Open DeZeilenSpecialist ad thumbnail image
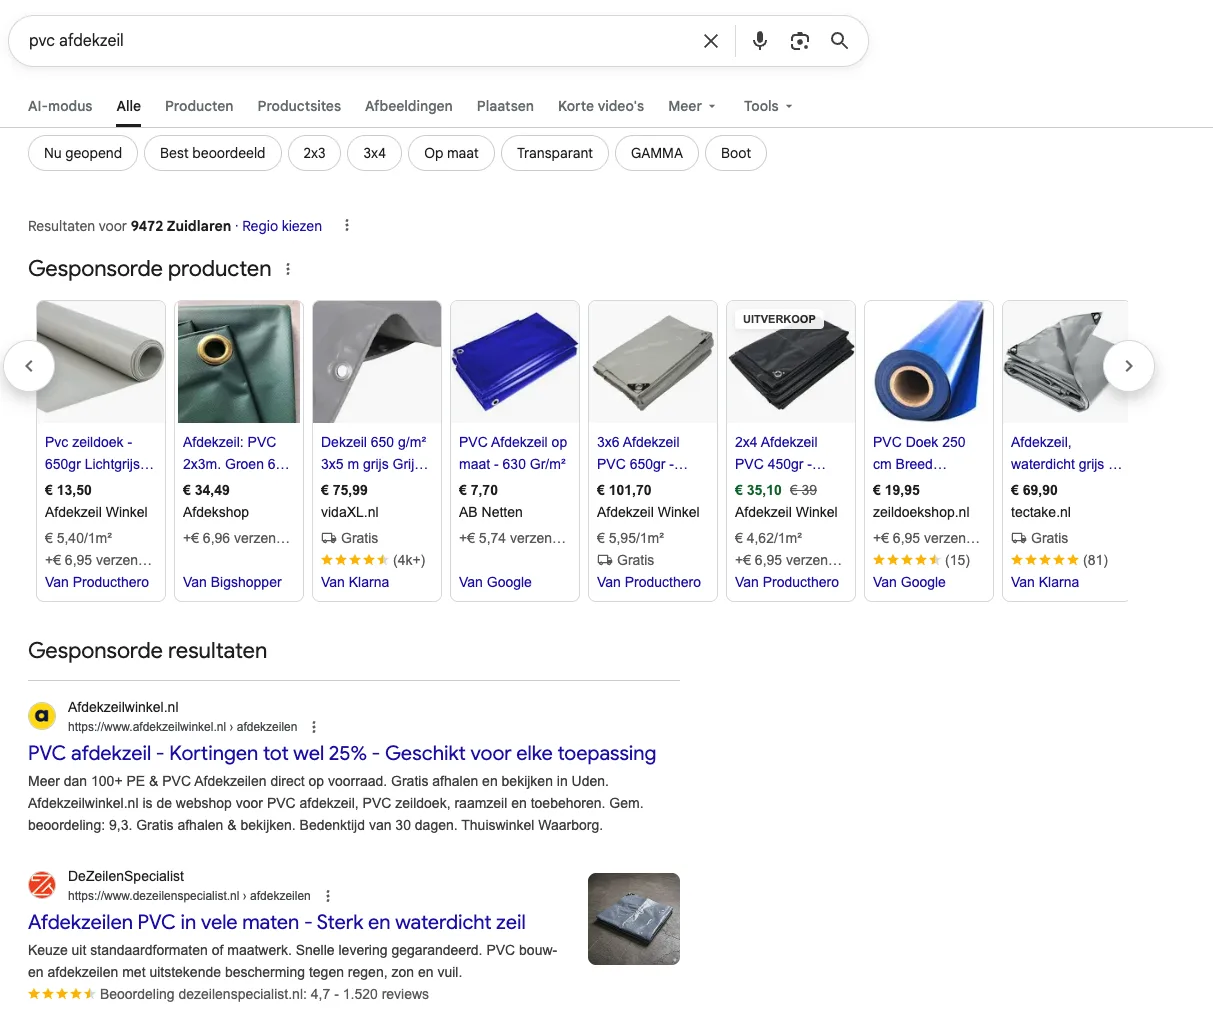 [634, 919]
